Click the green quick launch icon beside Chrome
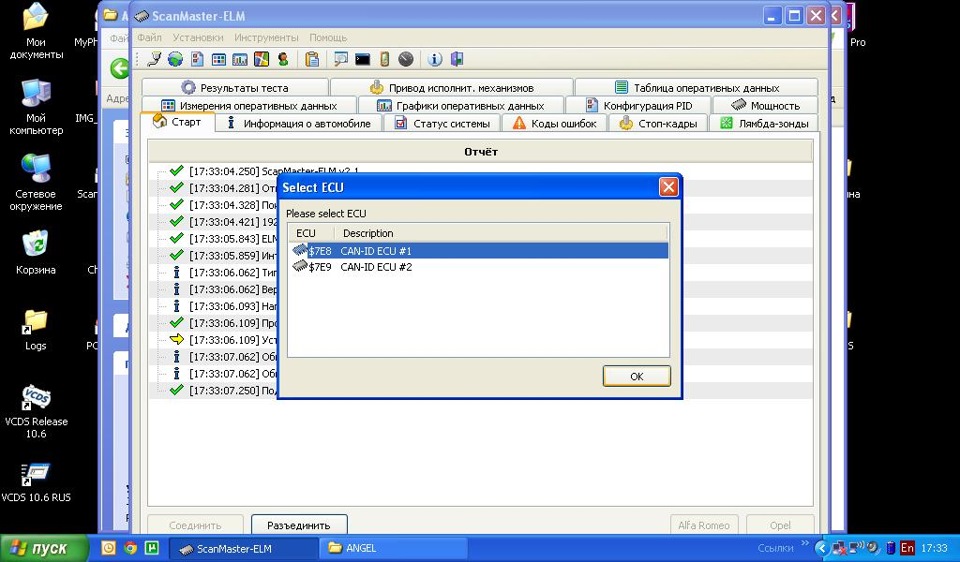This screenshot has width=960, height=562. 151,548
